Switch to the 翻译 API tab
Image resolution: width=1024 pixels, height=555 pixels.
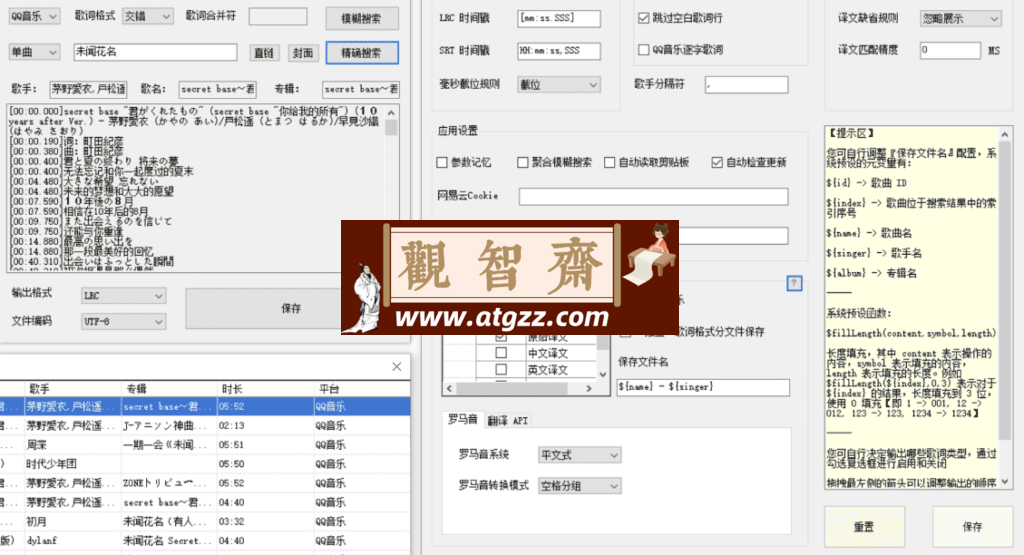click(x=507, y=421)
